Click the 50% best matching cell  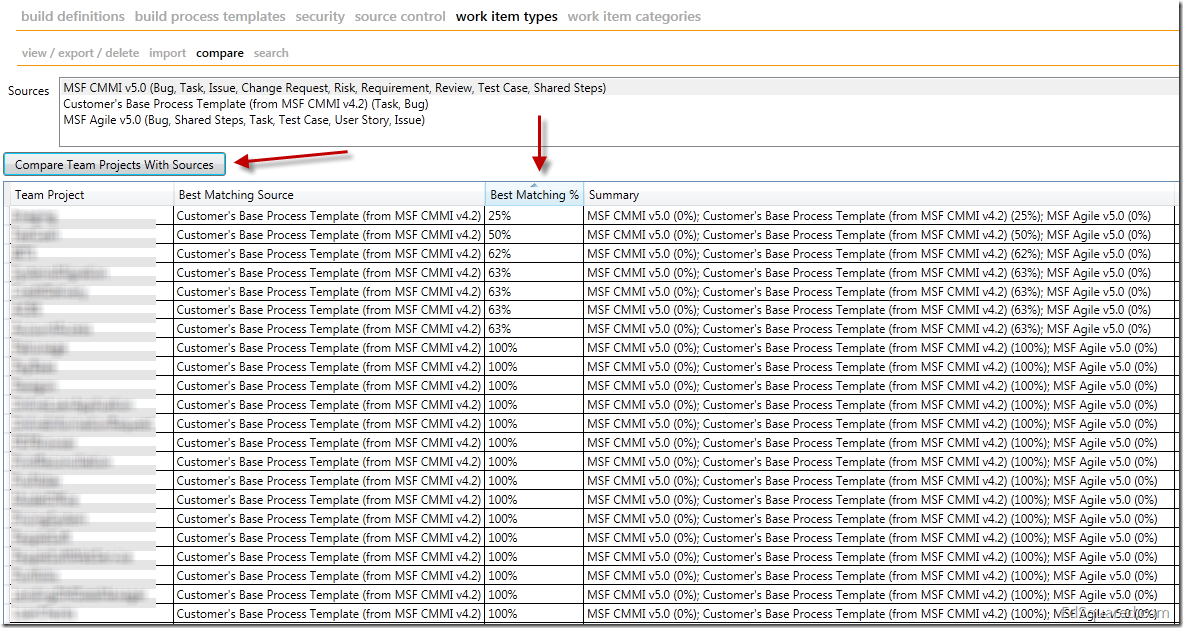pos(534,235)
